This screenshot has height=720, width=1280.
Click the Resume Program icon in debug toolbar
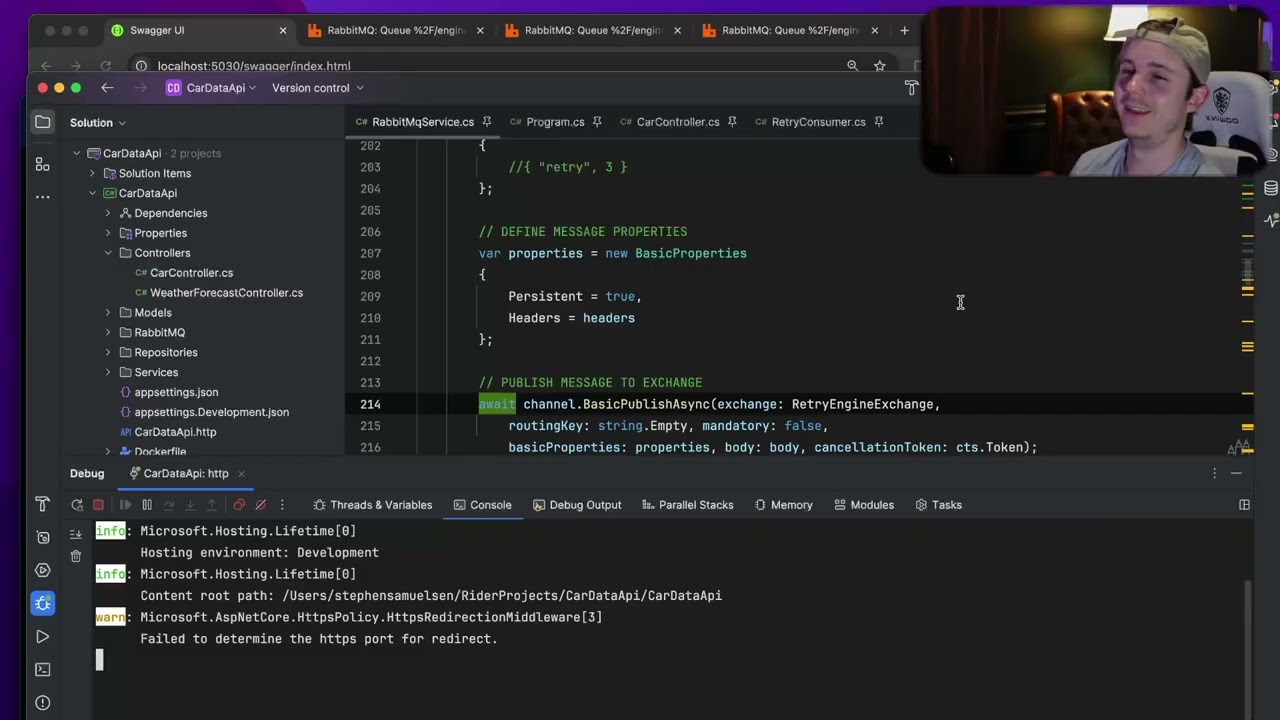coord(125,505)
